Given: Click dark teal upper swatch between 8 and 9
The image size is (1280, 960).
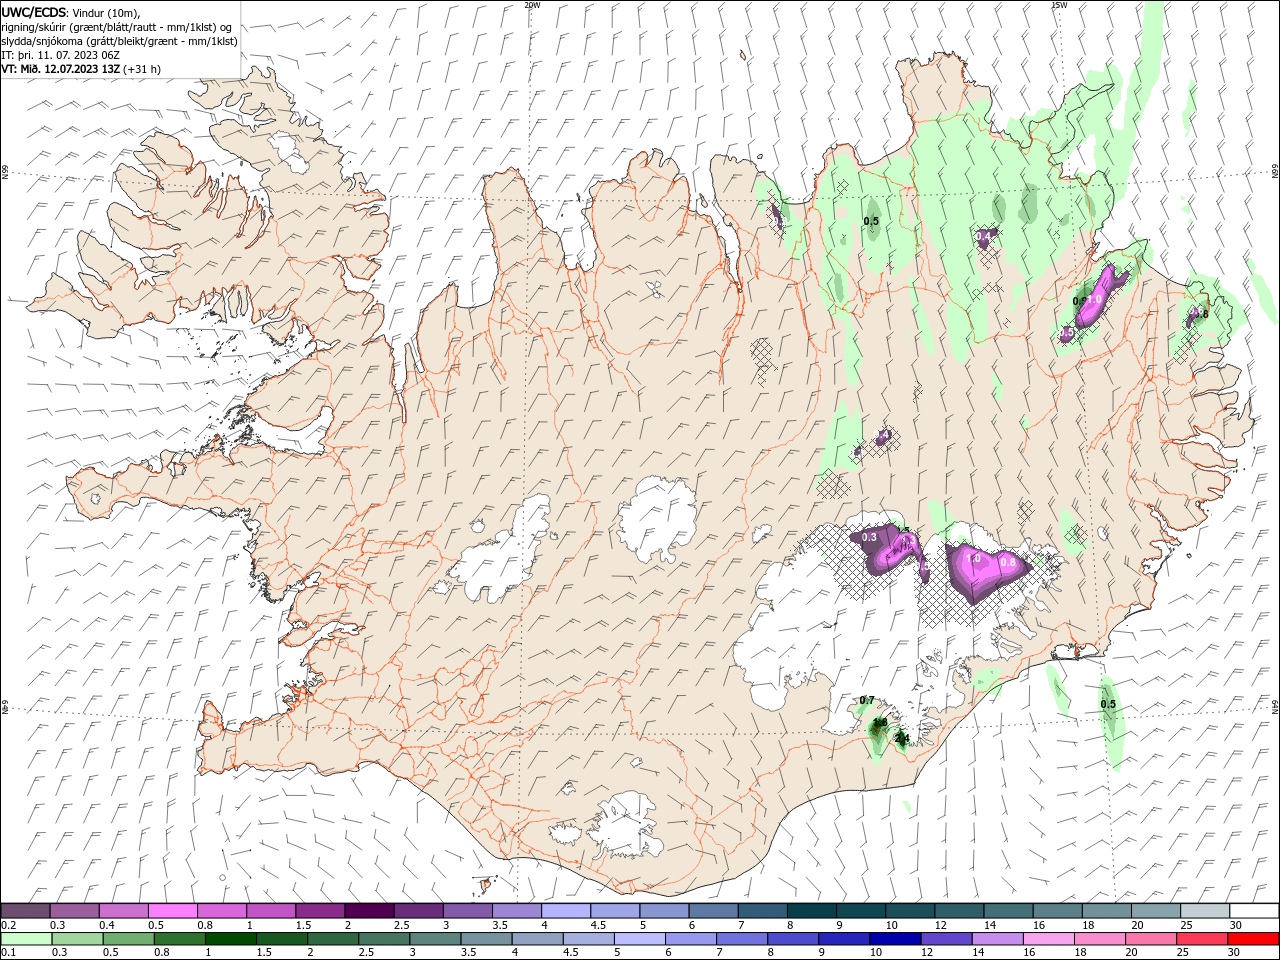Looking at the screenshot, I should click(x=812, y=911).
